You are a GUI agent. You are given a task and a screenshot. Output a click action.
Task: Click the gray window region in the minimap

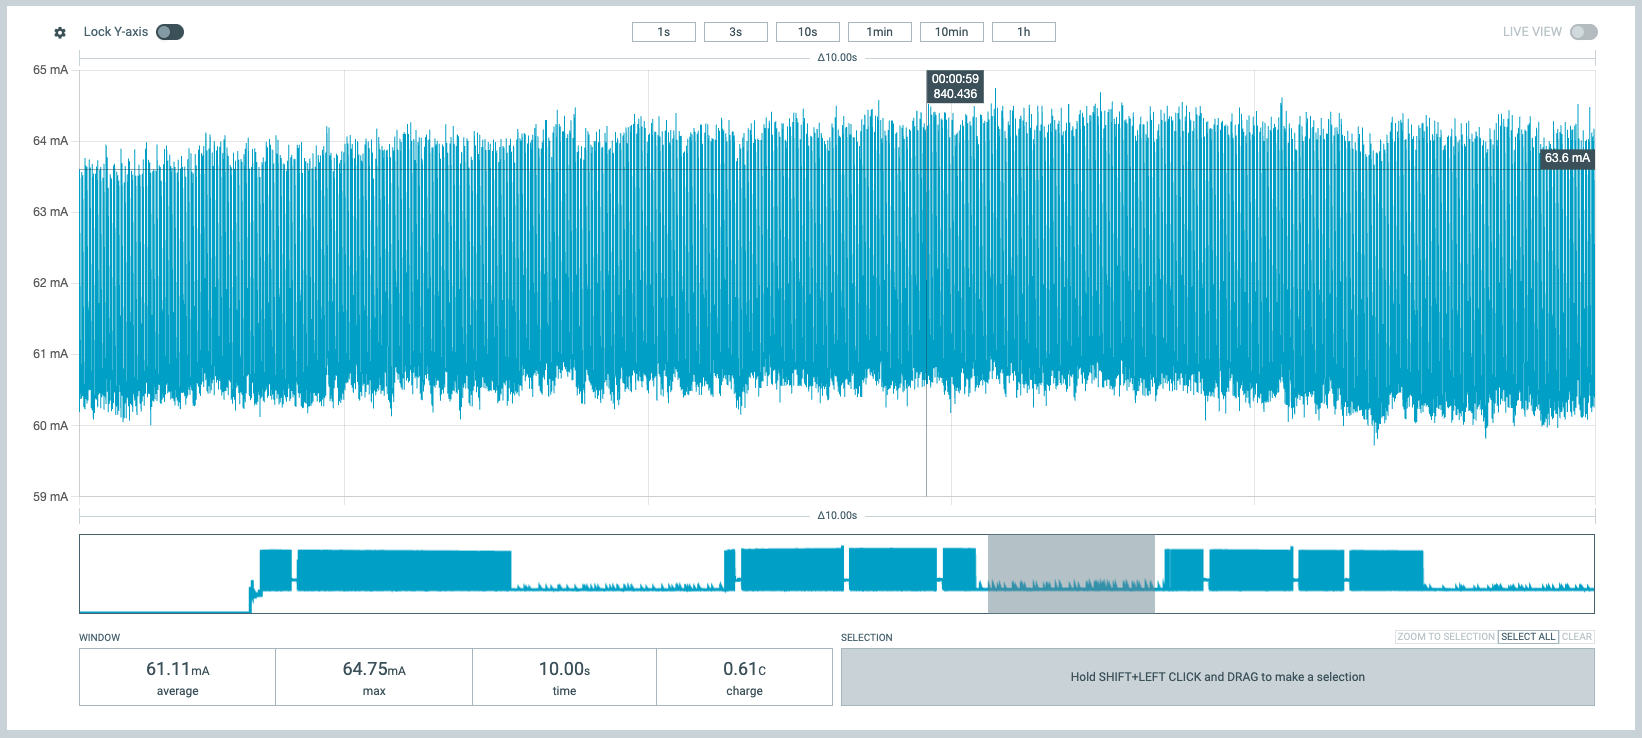[x=1071, y=574]
